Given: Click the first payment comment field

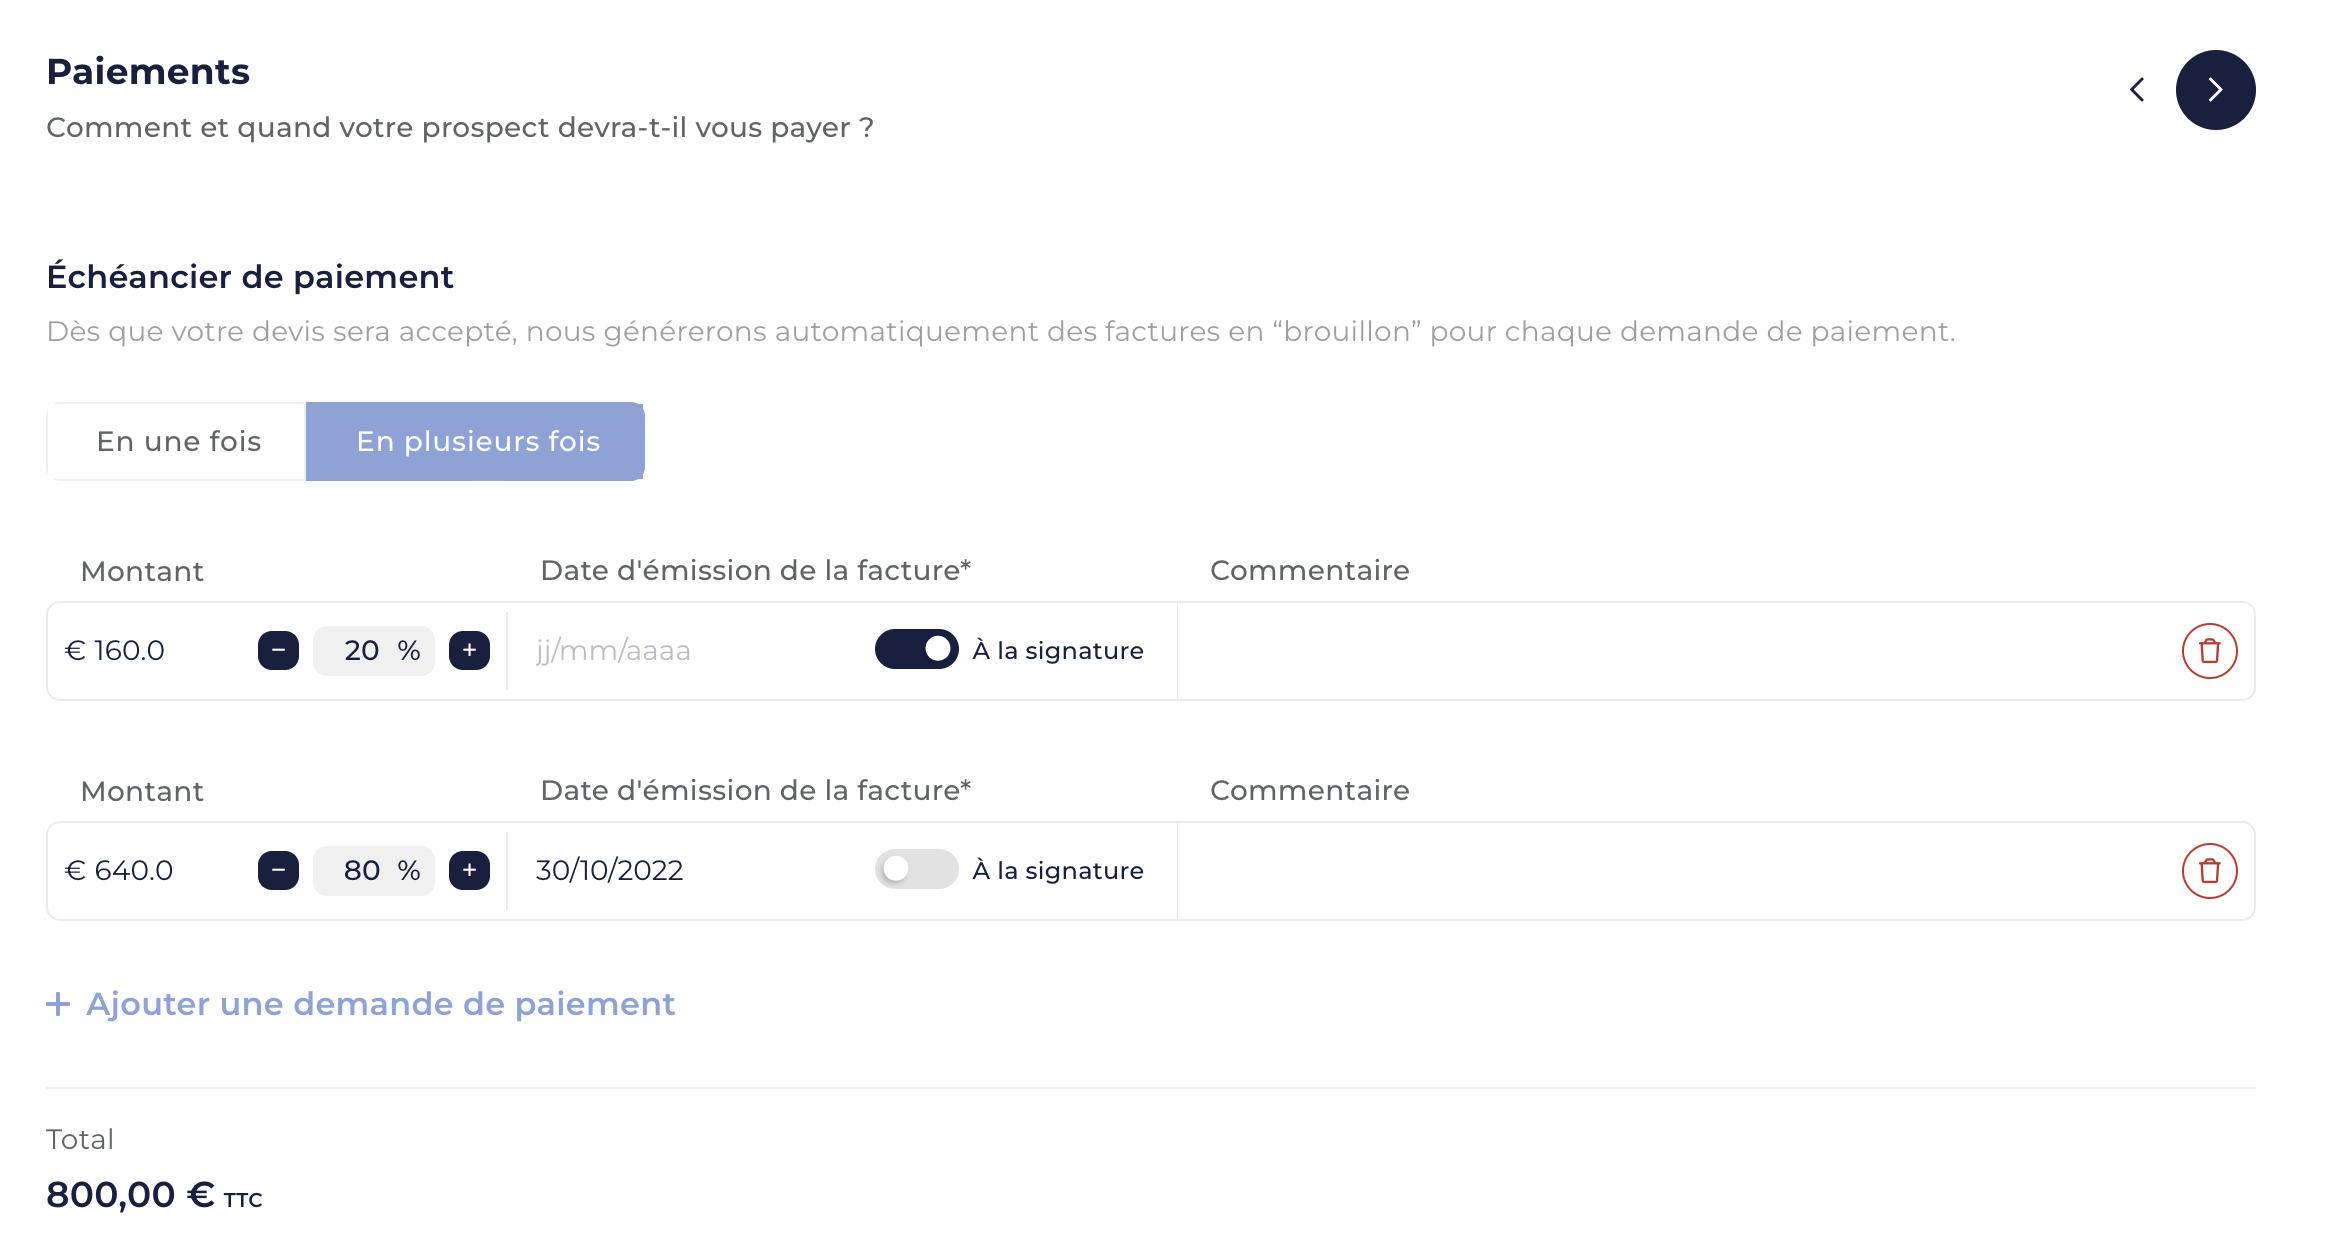Looking at the screenshot, I should point(1675,651).
